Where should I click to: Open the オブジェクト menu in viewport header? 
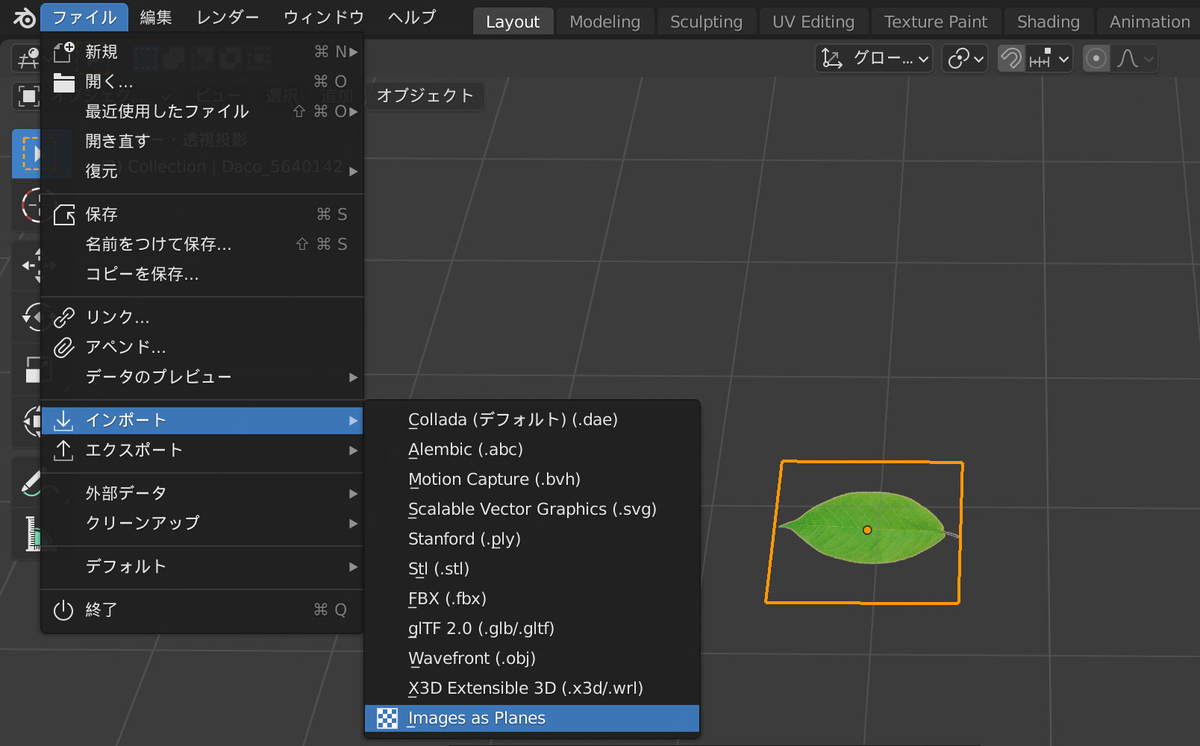tap(425, 96)
